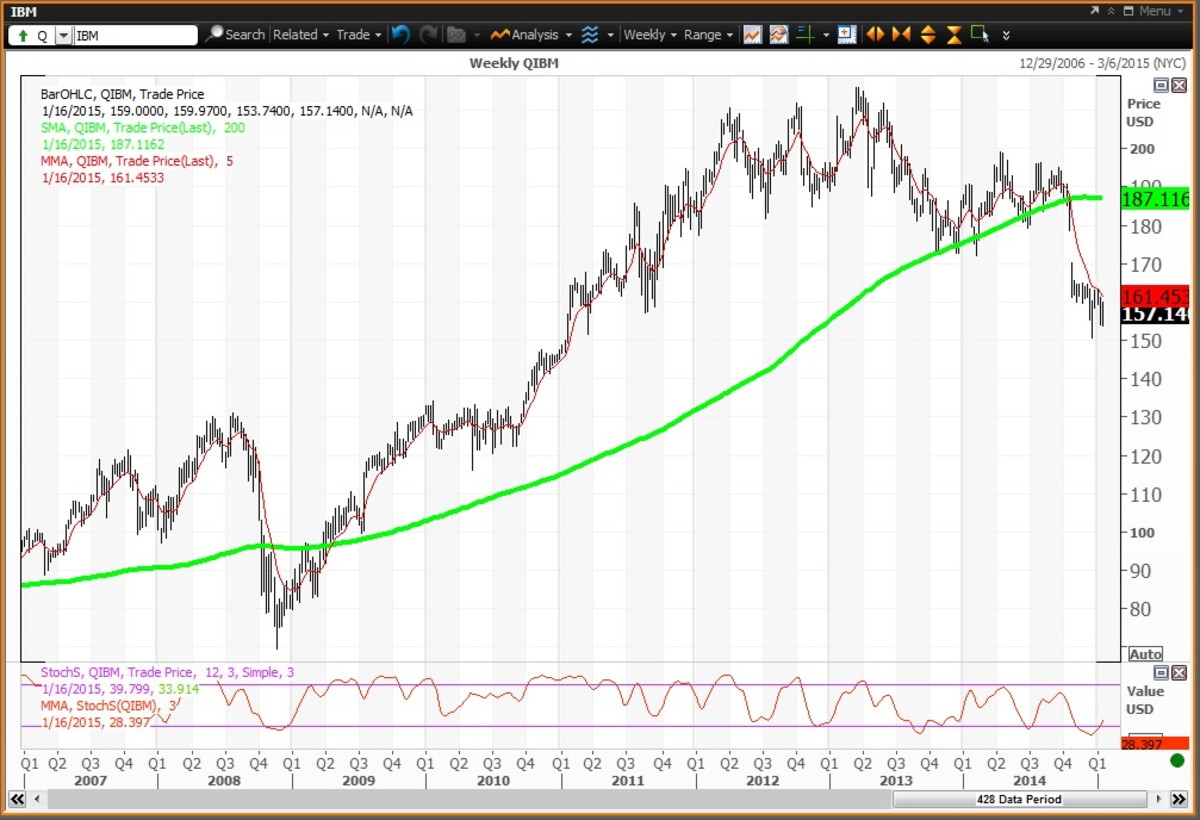Click the horizontal expand arrows icon
The width and height of the screenshot is (1200, 820).
click(875, 34)
